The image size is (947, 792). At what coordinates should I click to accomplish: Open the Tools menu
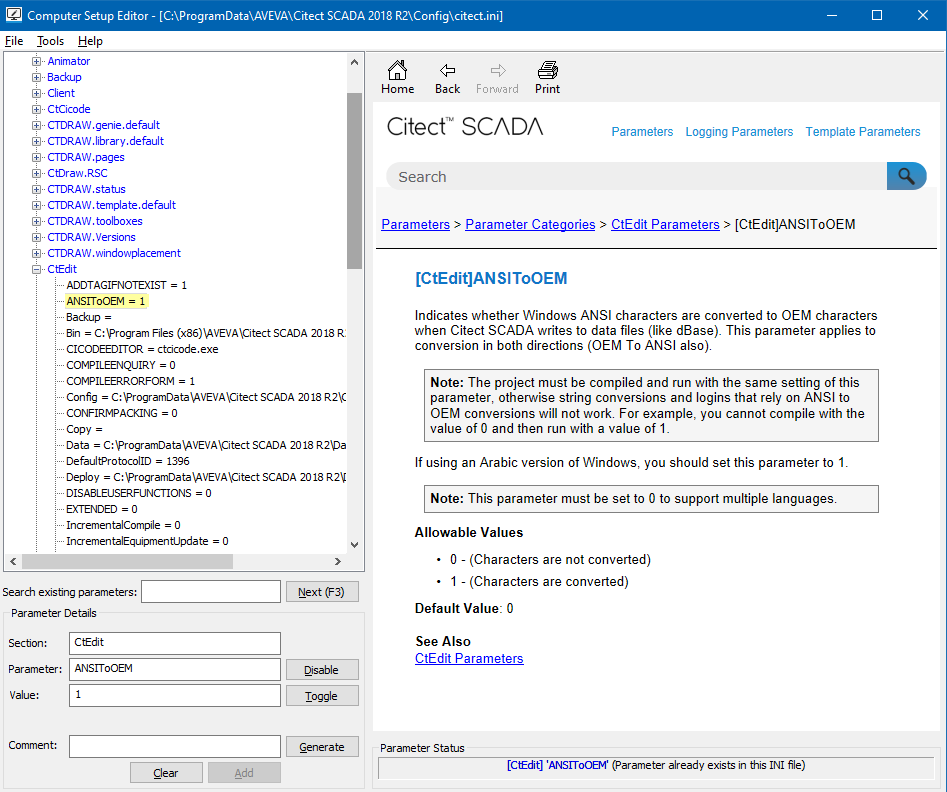click(50, 41)
